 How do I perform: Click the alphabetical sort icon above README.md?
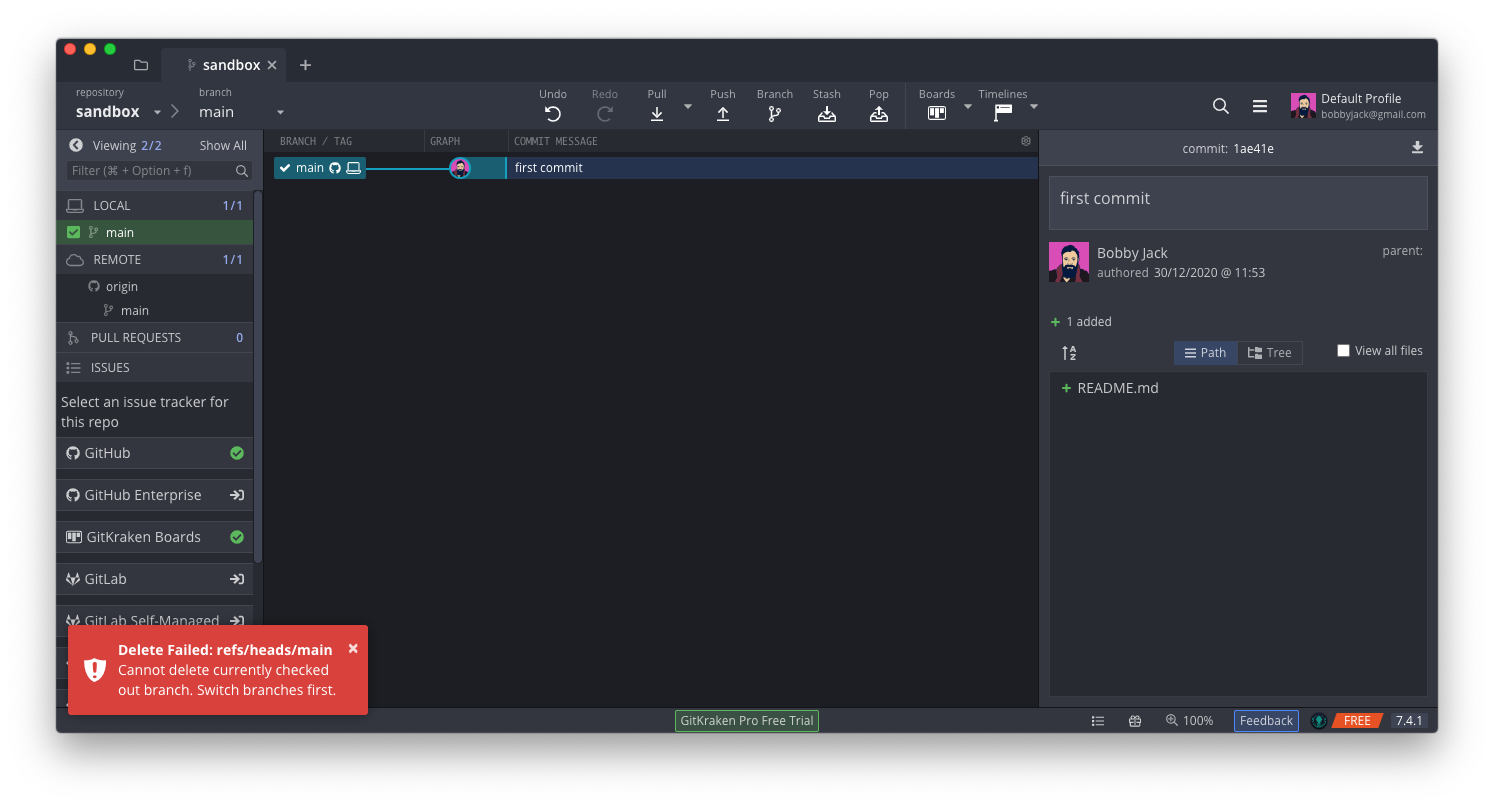(1068, 352)
